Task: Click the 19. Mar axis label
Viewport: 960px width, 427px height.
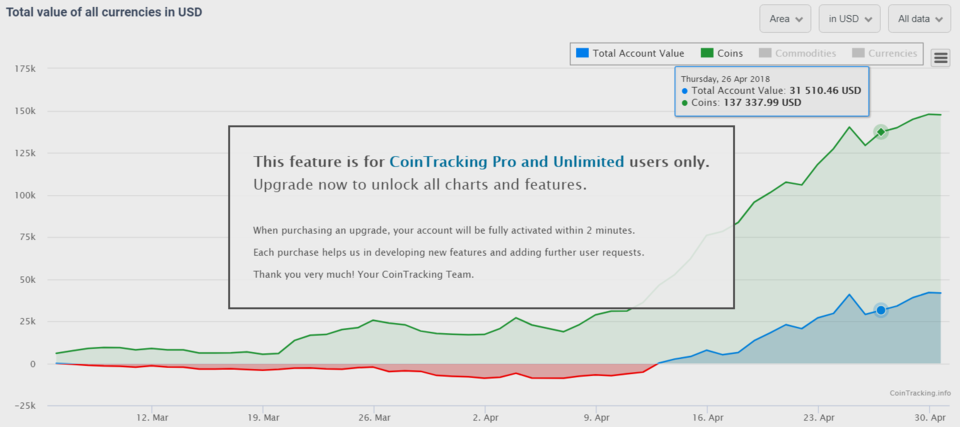Action: pyautogui.click(x=262, y=417)
